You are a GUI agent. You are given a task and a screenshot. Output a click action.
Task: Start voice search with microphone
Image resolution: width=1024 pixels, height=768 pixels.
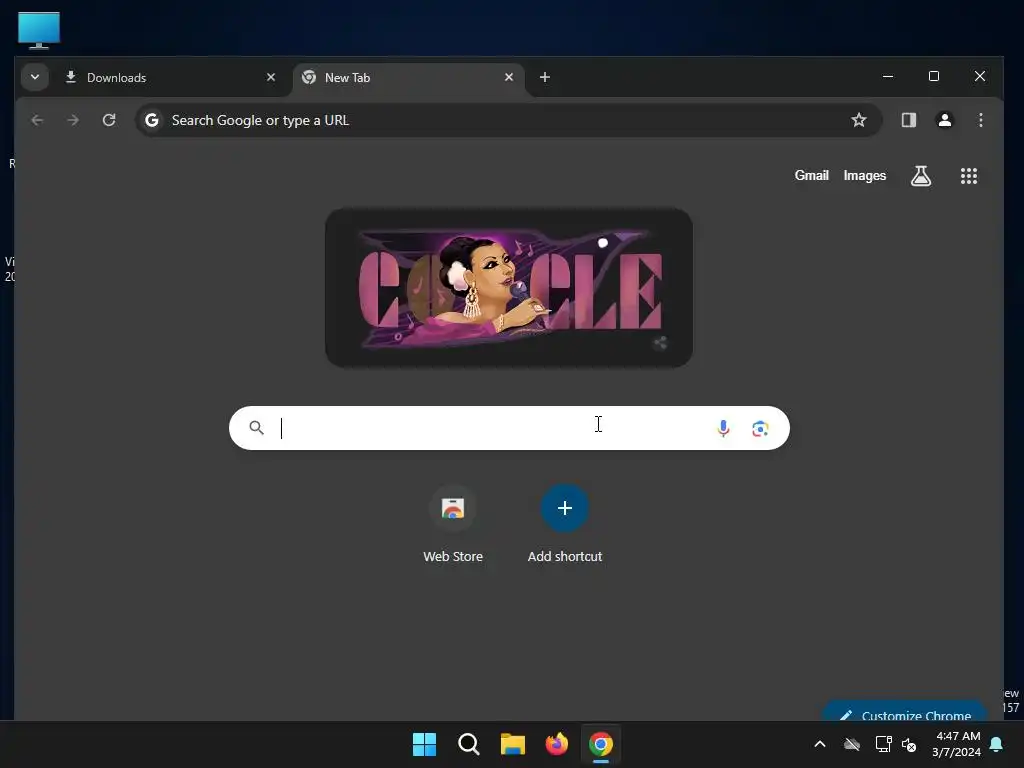(723, 428)
